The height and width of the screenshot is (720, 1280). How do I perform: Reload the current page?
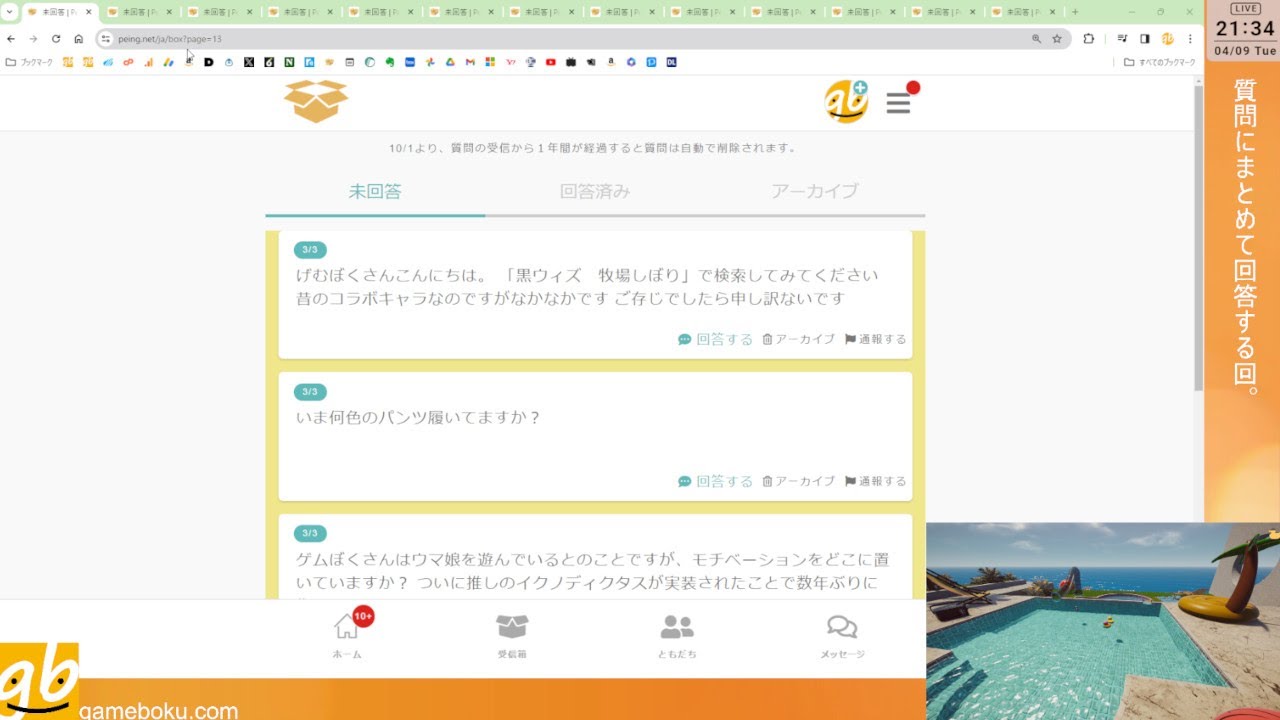click(56, 38)
